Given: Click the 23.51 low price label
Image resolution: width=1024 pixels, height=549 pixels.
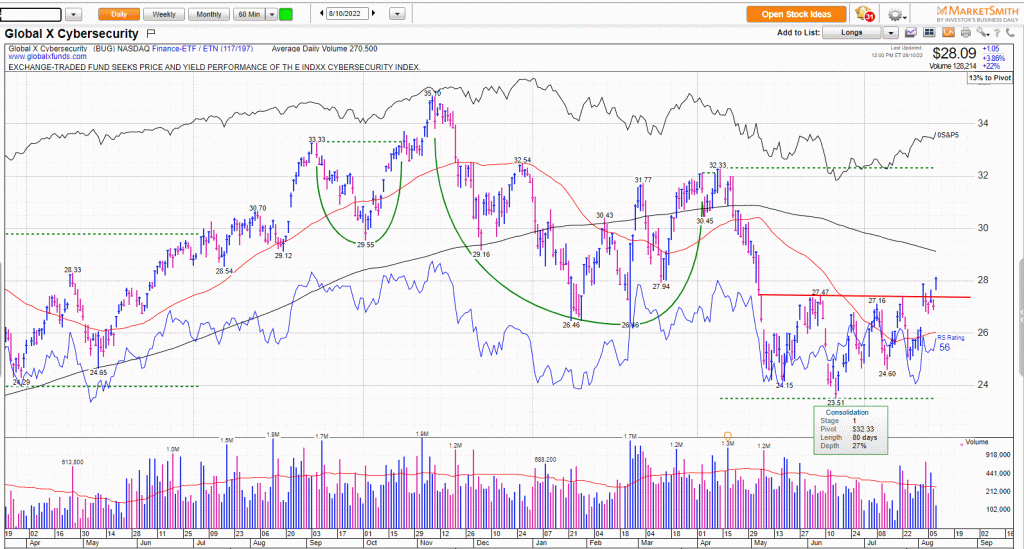Looking at the screenshot, I should coord(836,403).
